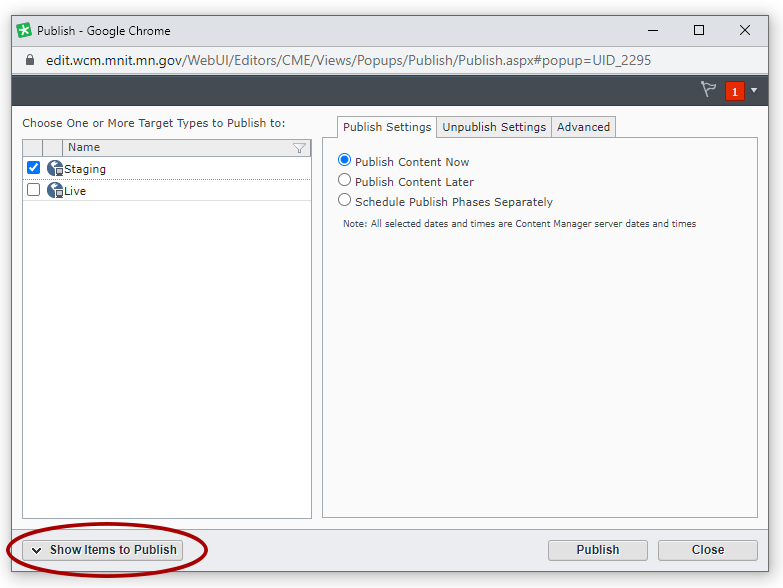Select Publish Content Now radio button
The height and width of the screenshot is (588, 783).
(x=345, y=160)
